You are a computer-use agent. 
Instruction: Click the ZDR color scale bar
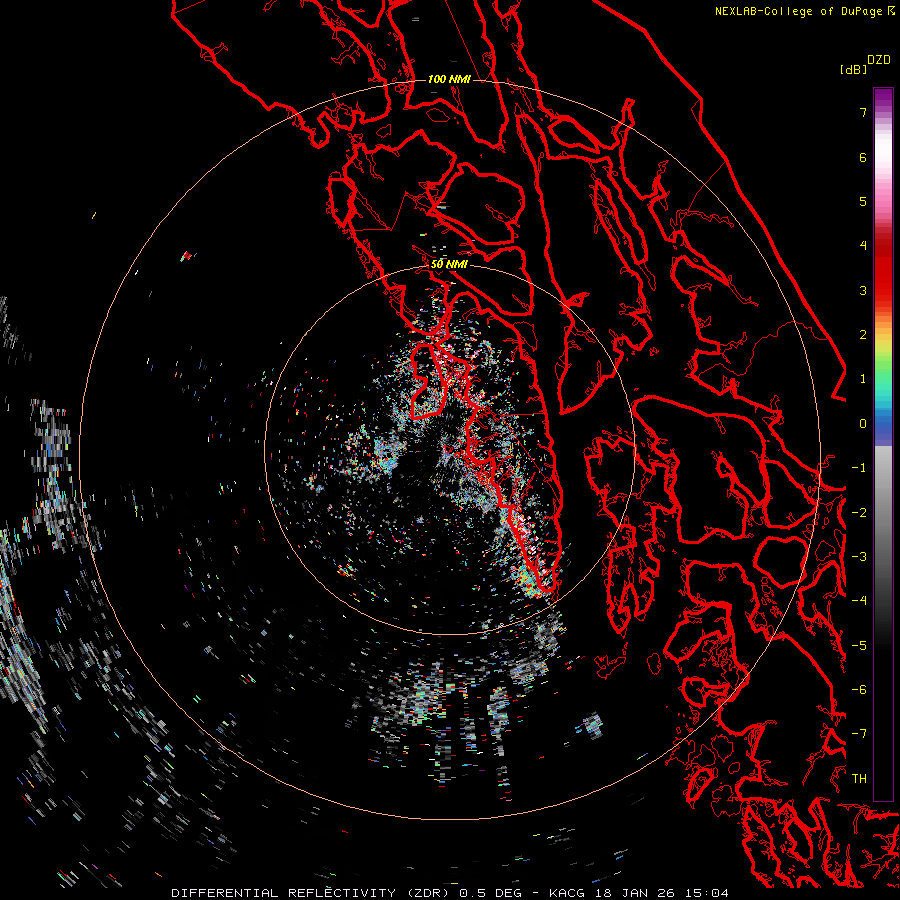click(883, 444)
